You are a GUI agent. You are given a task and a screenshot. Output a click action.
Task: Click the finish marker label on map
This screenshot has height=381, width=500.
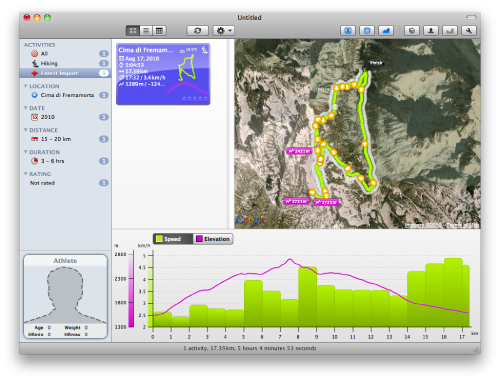coord(376,63)
